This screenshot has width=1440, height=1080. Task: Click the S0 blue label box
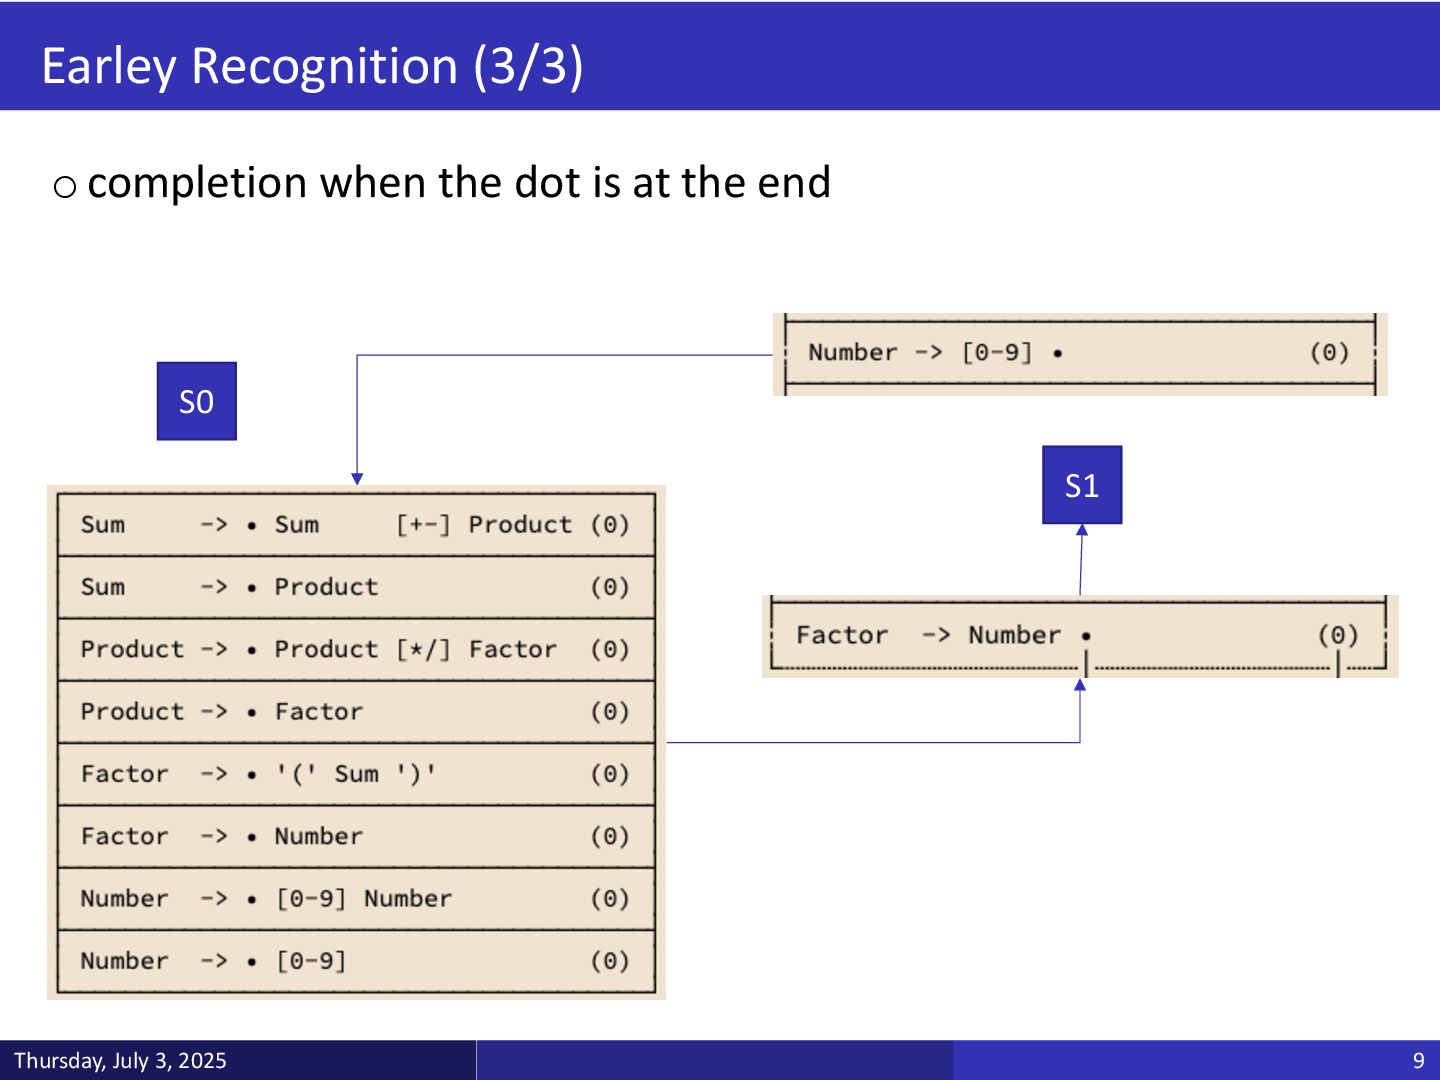pyautogui.click(x=196, y=401)
